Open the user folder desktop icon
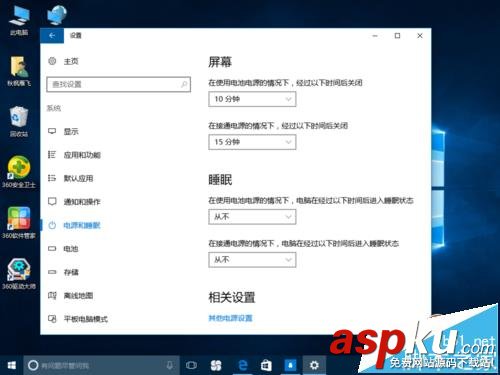This screenshot has height=375, width=500. (x=19, y=71)
